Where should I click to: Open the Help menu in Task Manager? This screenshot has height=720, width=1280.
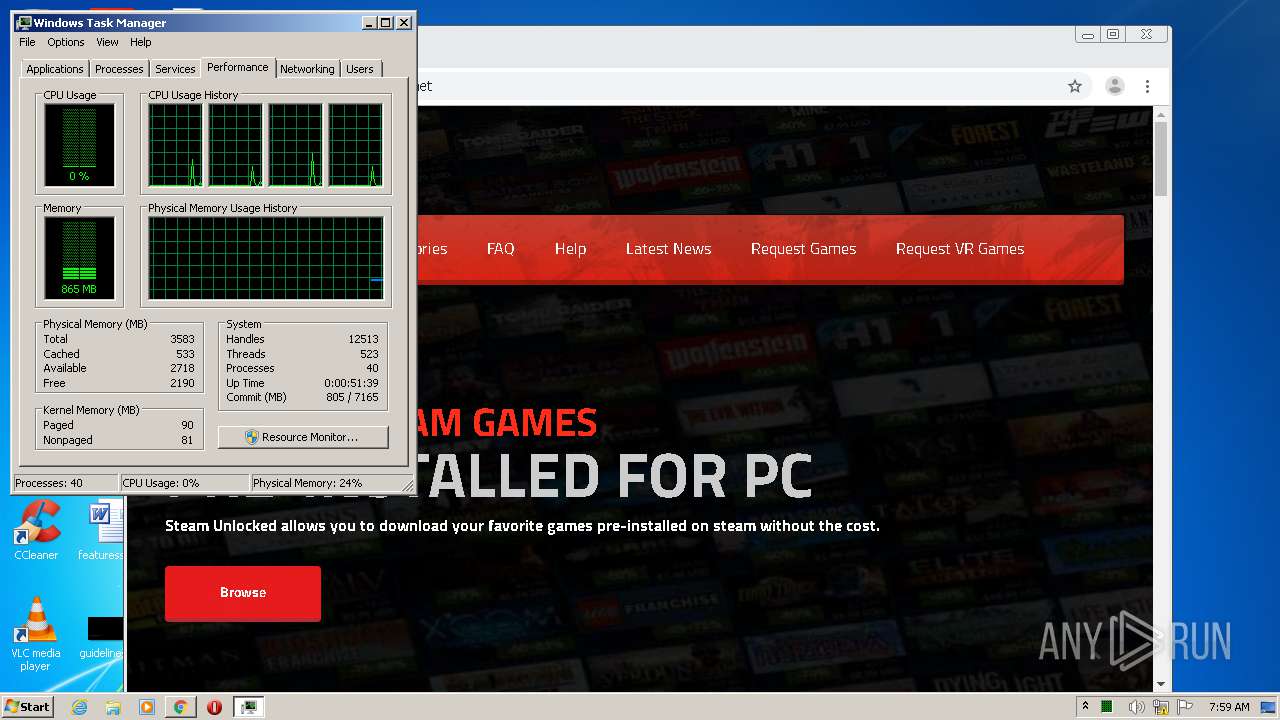pyautogui.click(x=141, y=42)
